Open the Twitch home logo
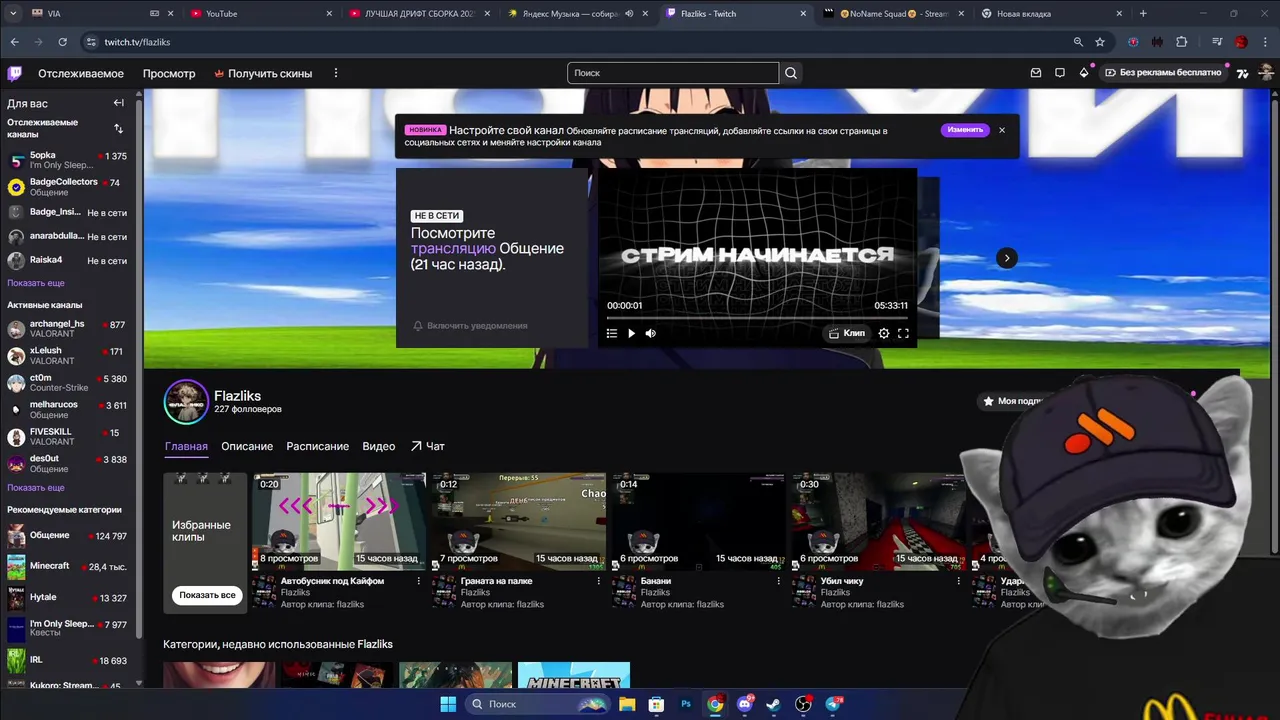 15,73
